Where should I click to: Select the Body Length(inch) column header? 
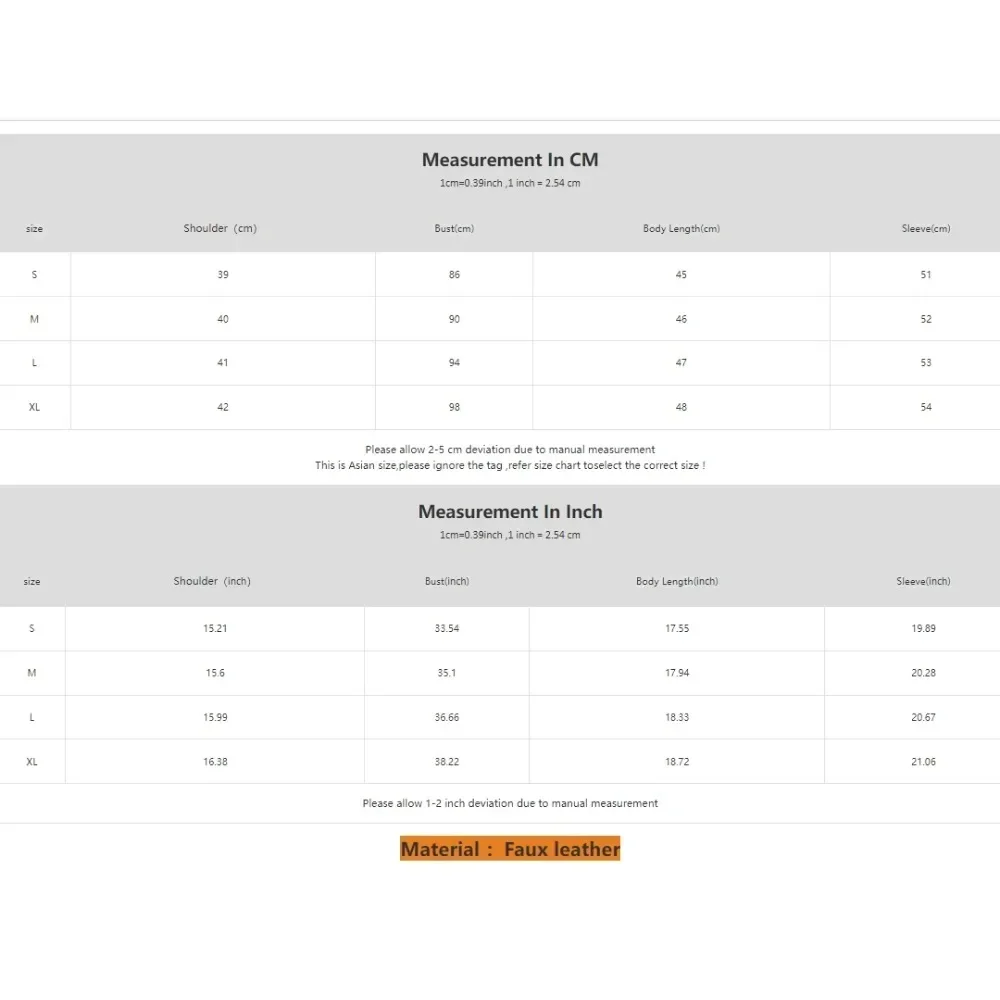[677, 581]
